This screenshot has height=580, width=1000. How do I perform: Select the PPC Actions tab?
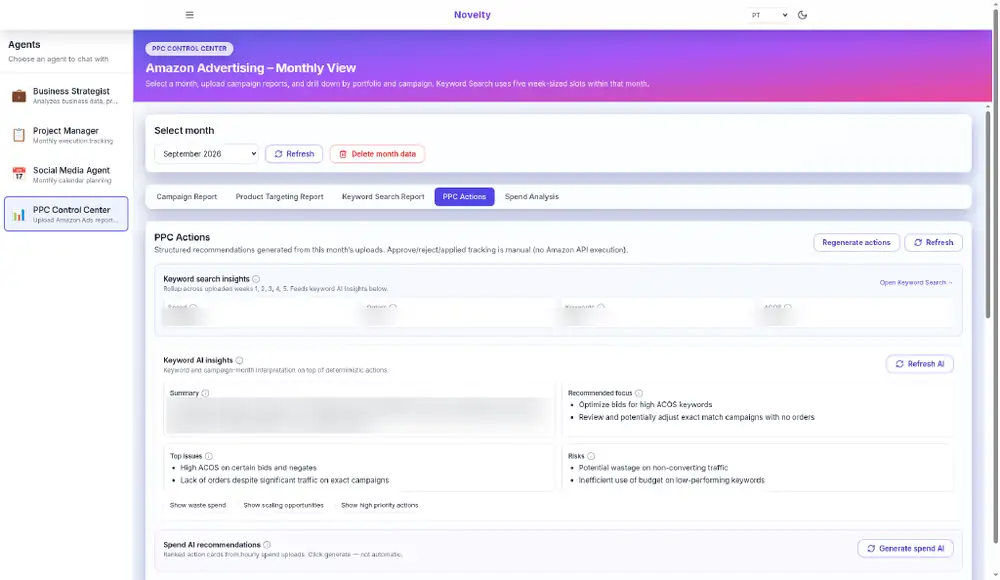click(x=464, y=197)
